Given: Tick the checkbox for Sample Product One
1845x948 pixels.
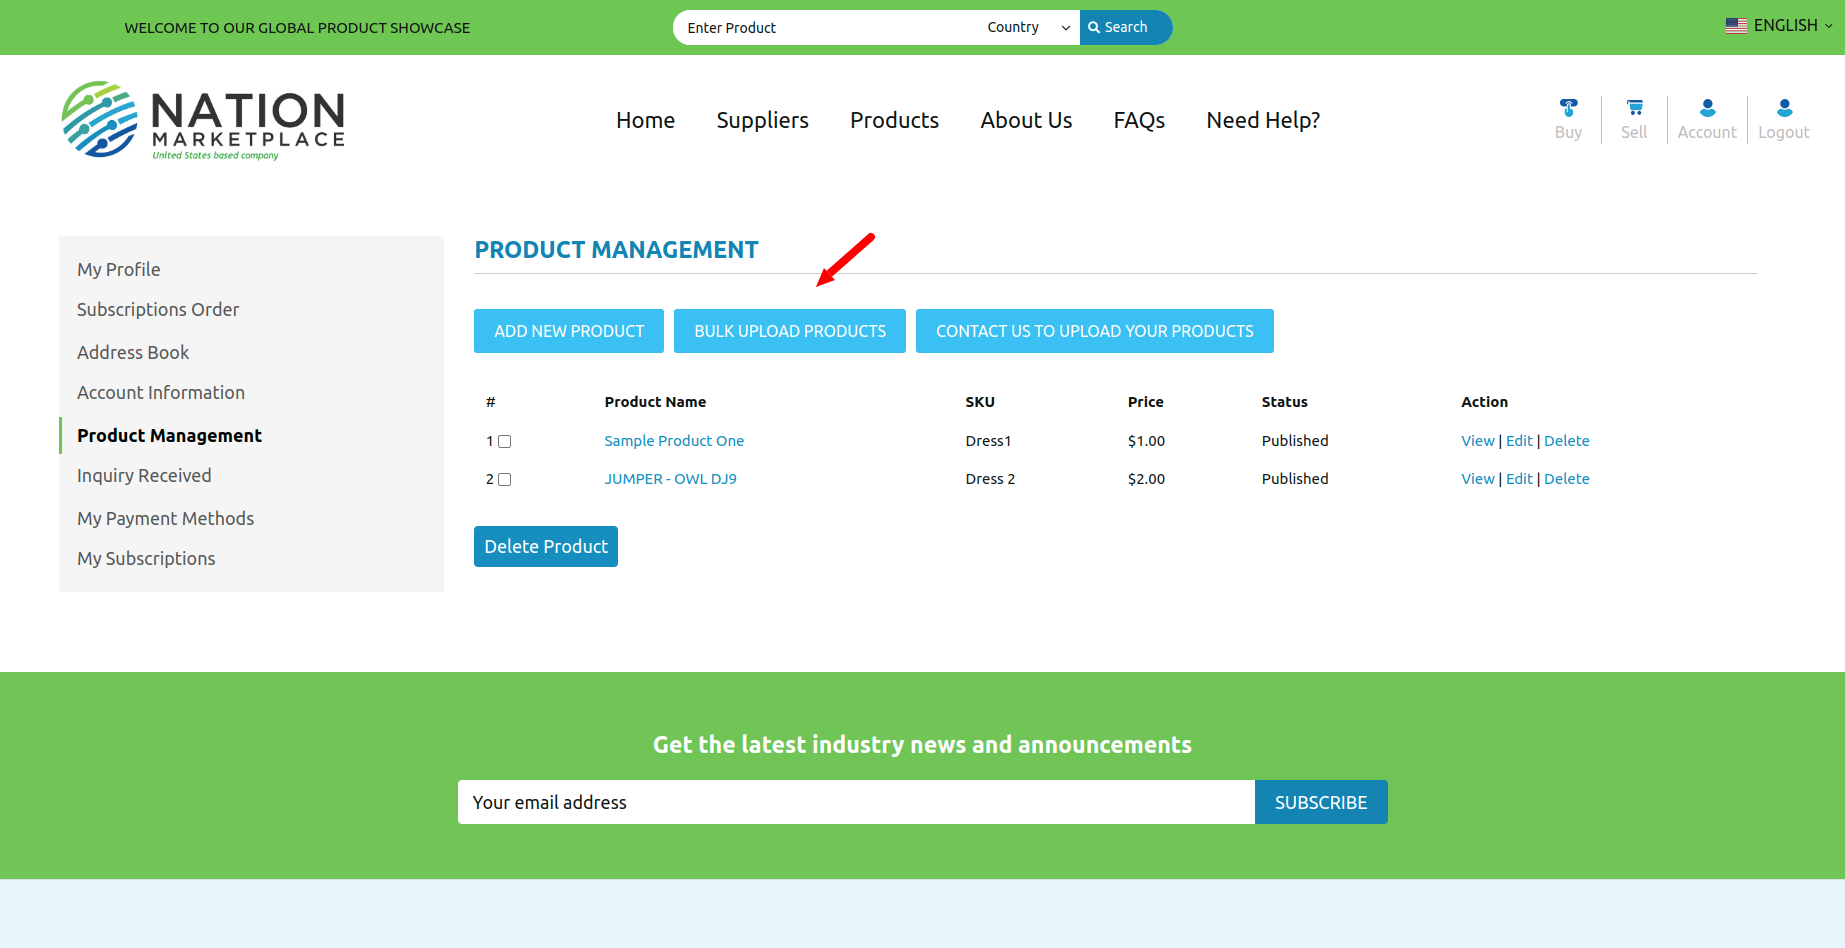Looking at the screenshot, I should (505, 442).
